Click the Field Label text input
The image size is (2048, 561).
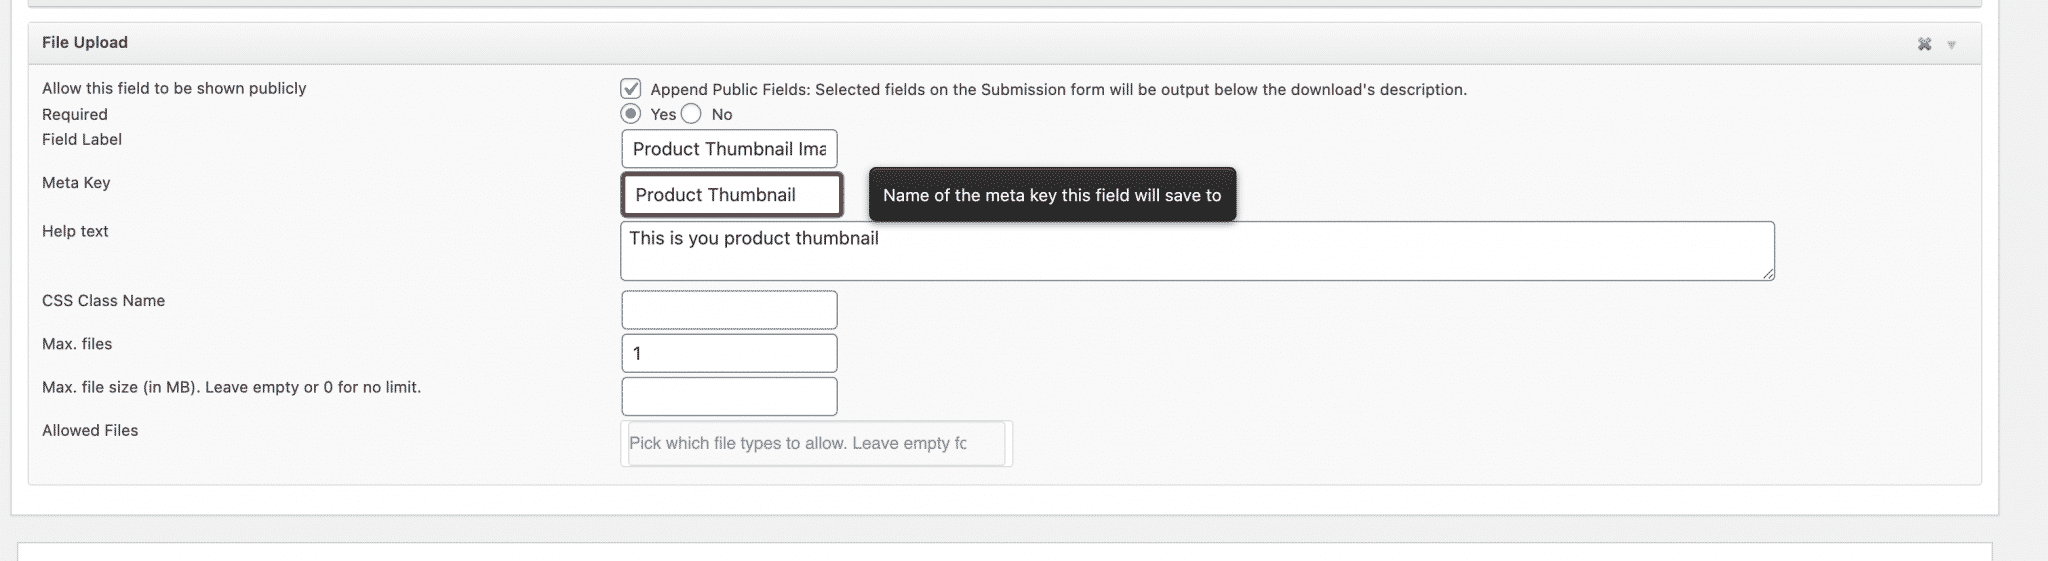[x=729, y=149]
